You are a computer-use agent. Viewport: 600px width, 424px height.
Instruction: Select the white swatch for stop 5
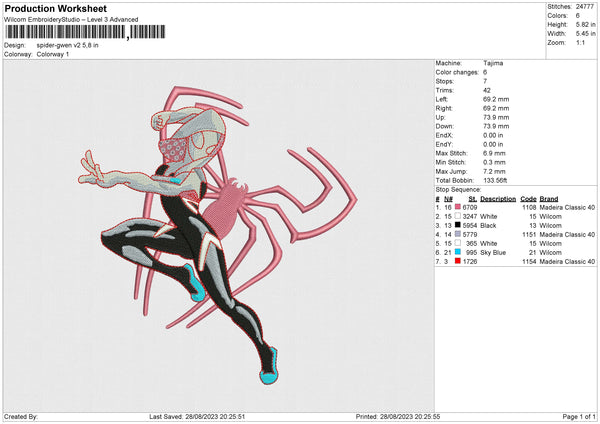tap(457, 243)
